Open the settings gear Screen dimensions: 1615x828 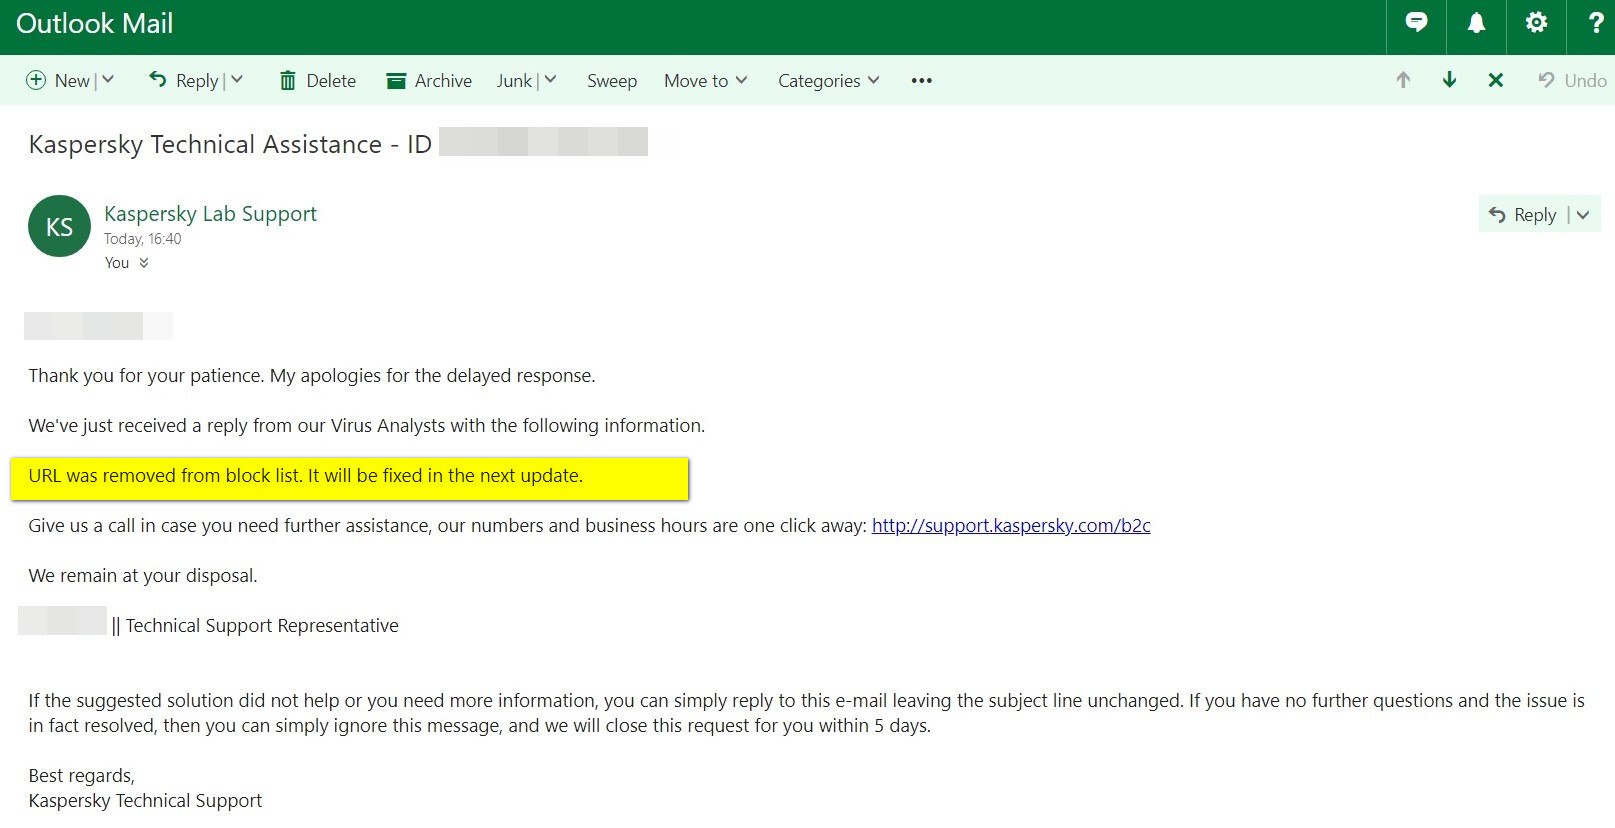tap(1536, 23)
